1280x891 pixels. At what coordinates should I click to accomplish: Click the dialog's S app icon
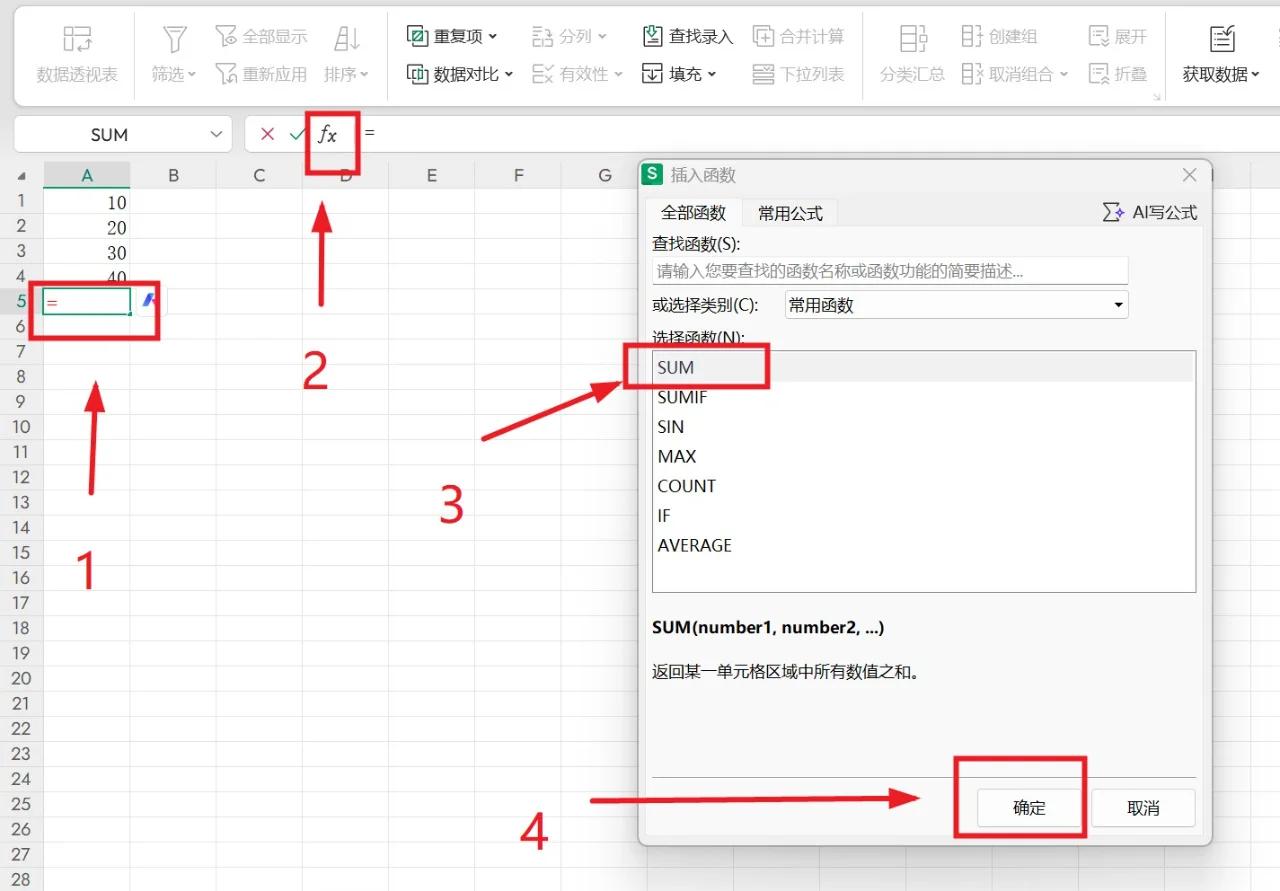coord(652,174)
